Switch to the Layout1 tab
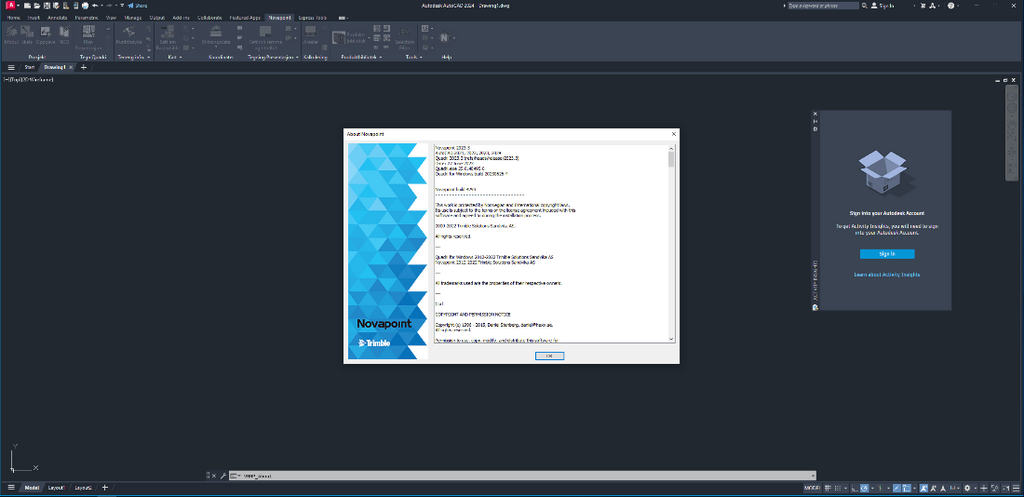Viewport: 1024px width, 497px height. [x=57, y=488]
